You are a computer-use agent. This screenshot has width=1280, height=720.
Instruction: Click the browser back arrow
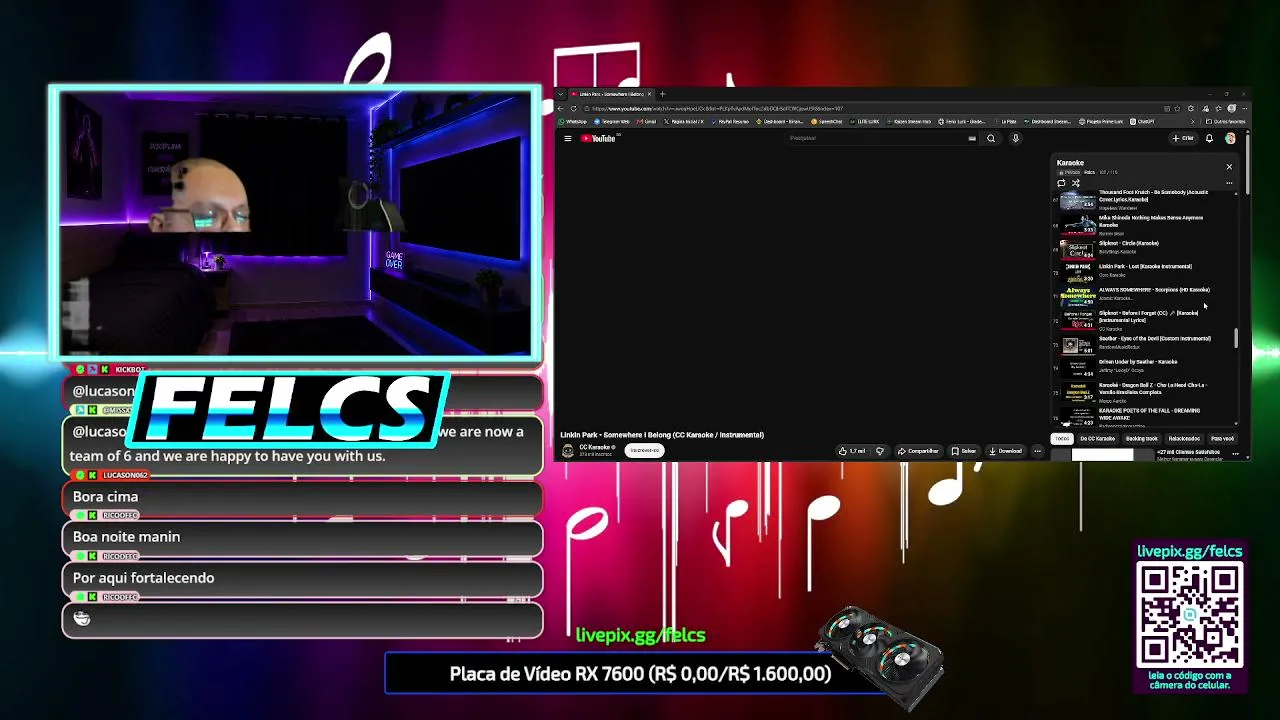tap(561, 108)
